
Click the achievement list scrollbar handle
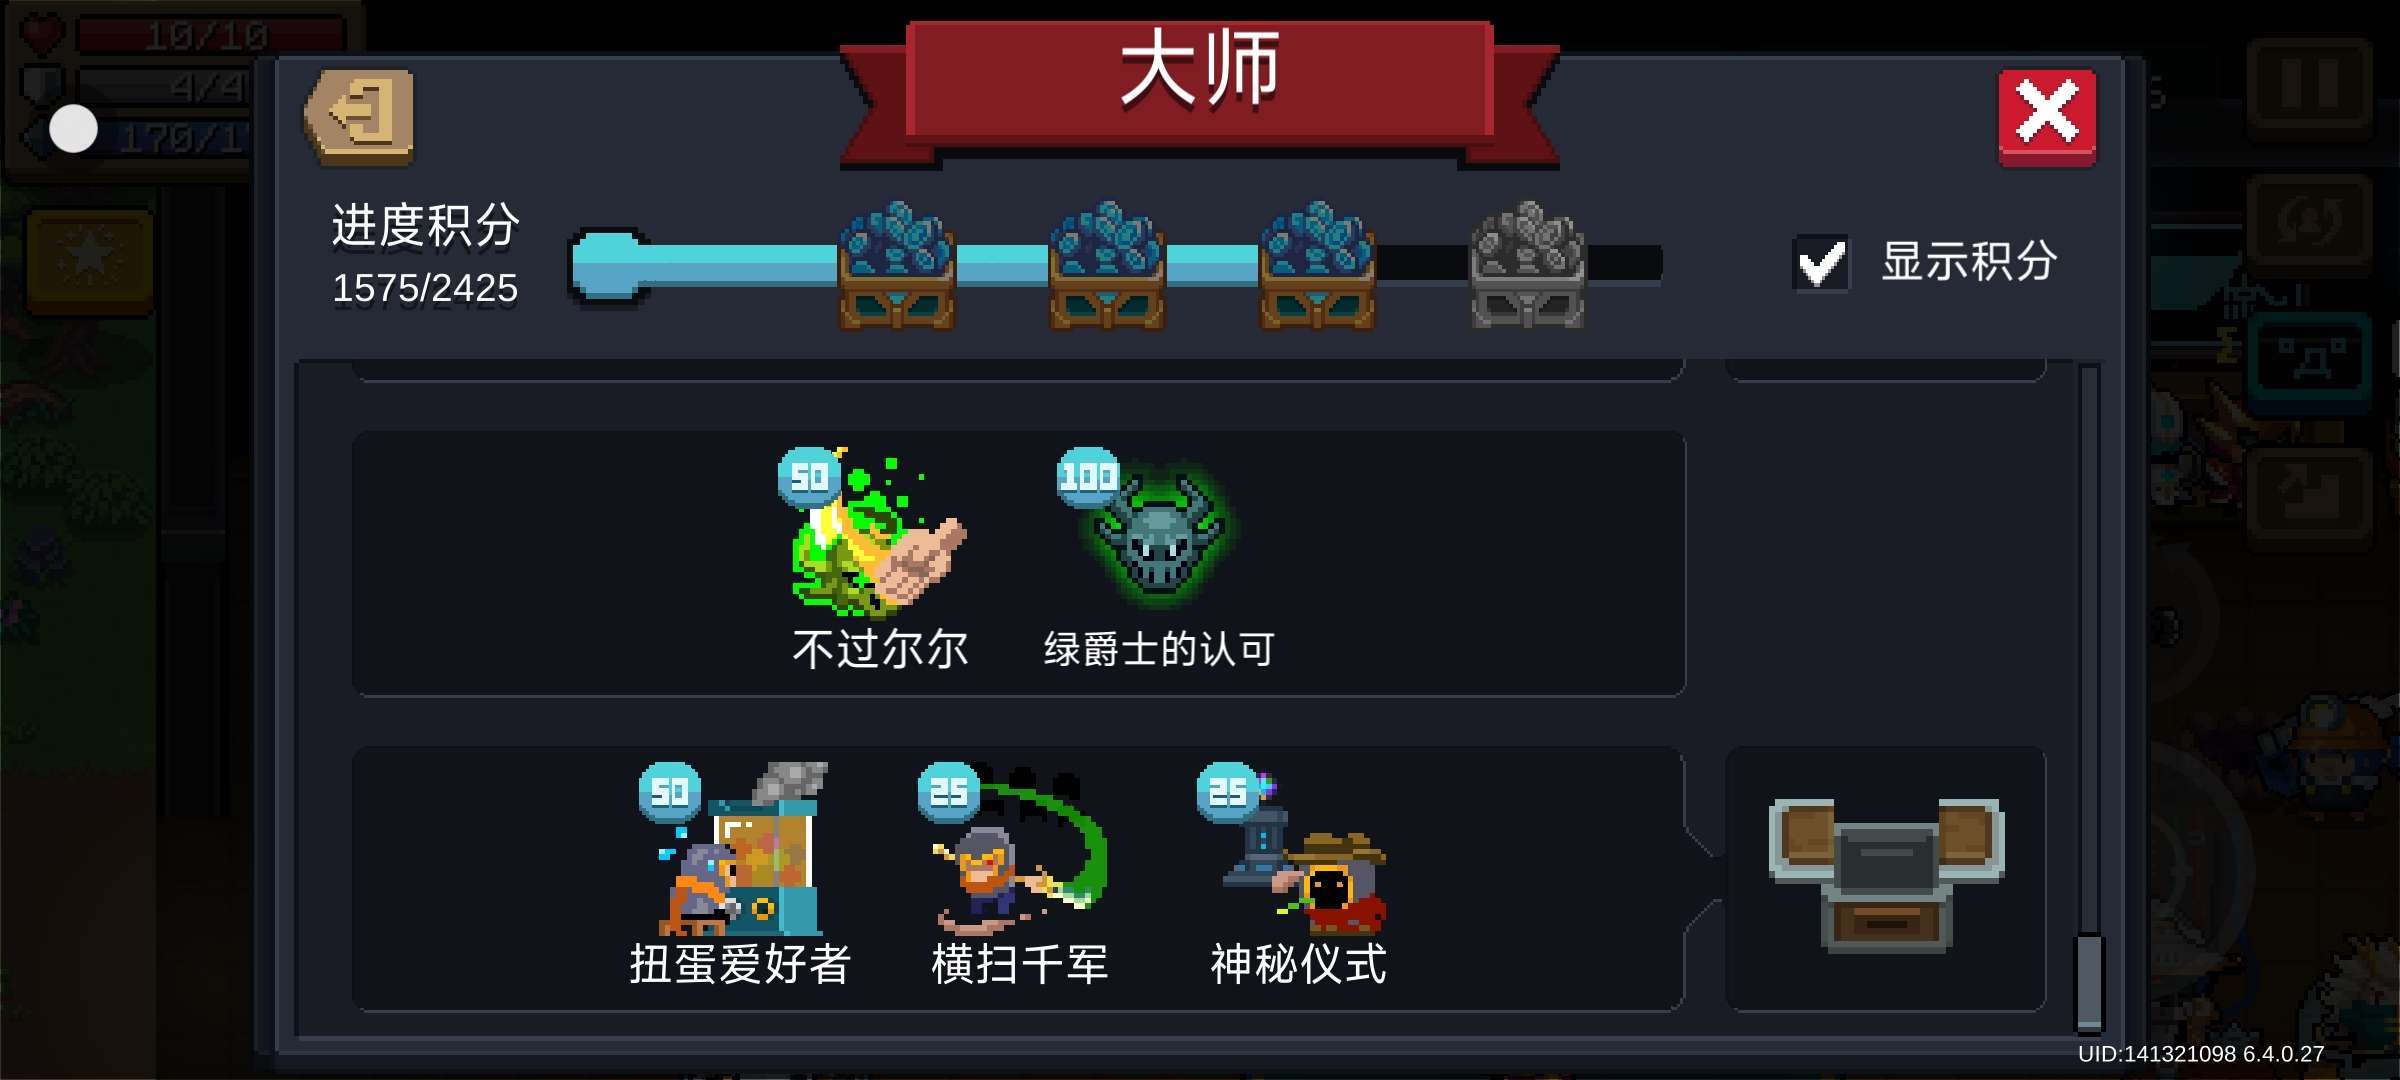[2090, 982]
